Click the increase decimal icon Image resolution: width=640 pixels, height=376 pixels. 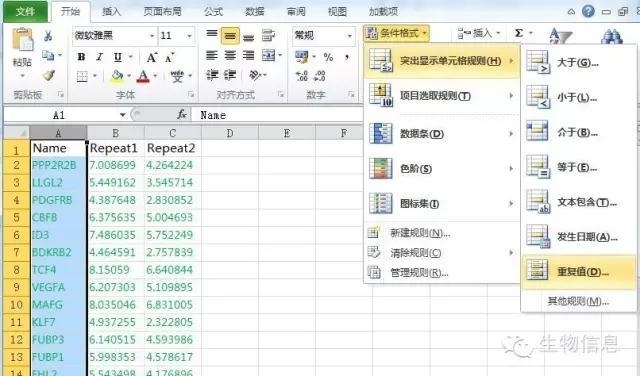click(302, 76)
